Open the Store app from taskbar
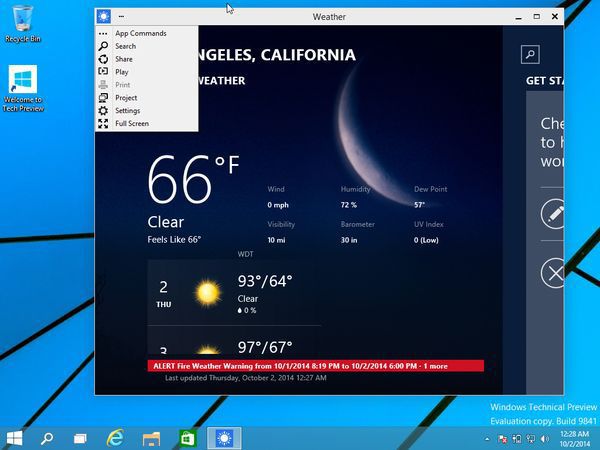 pos(188,438)
